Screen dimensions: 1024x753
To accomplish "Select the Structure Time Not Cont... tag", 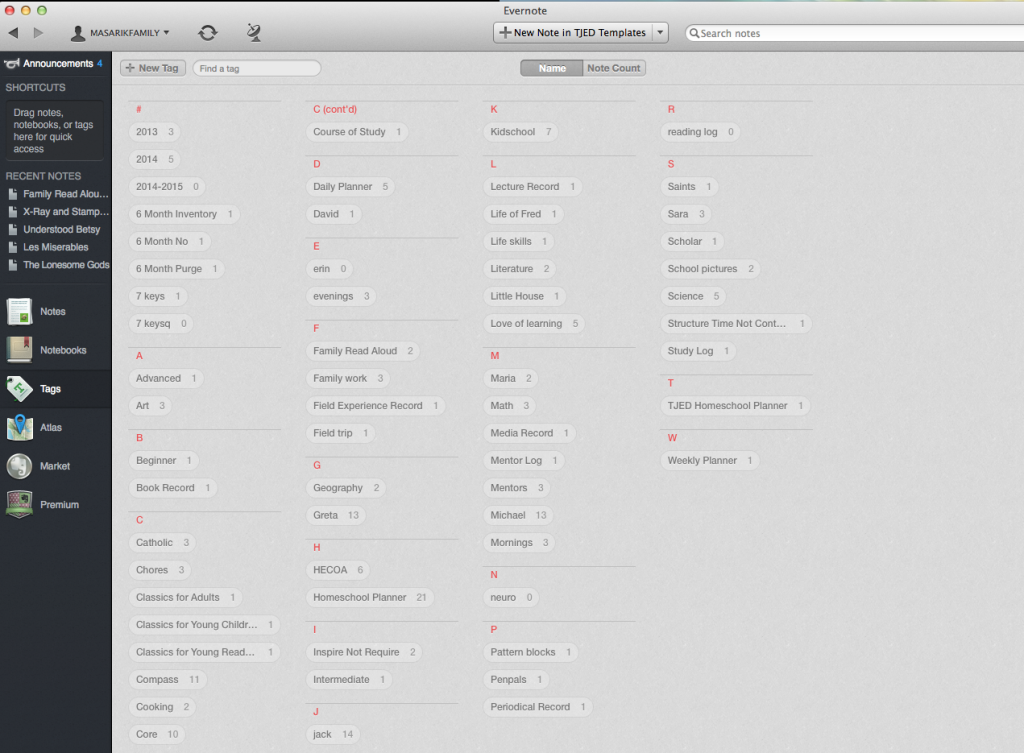I will [x=736, y=323].
